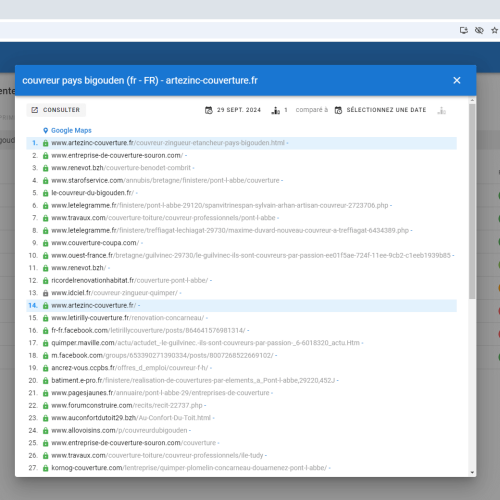Viewport: 500px width, 500px height.
Task: Click the greyed podium icon at far right
Action: [x=442, y=110]
